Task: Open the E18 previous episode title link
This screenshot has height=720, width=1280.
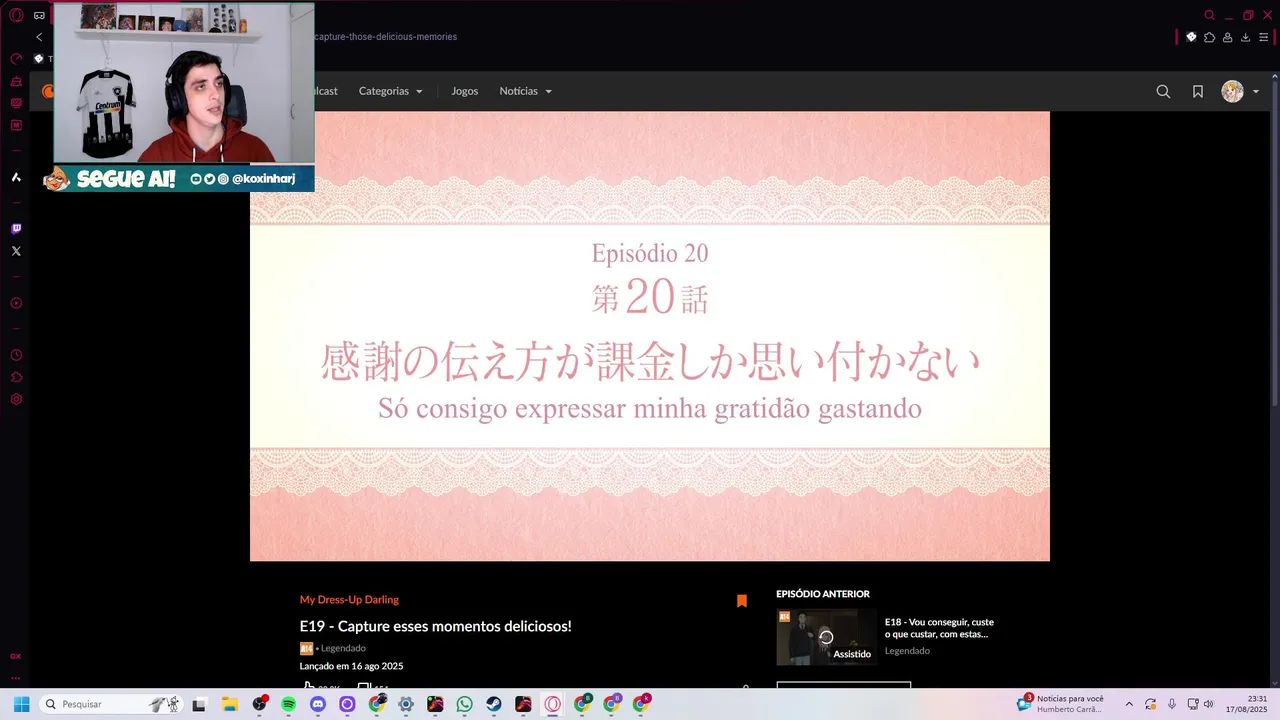Action: [x=939, y=628]
